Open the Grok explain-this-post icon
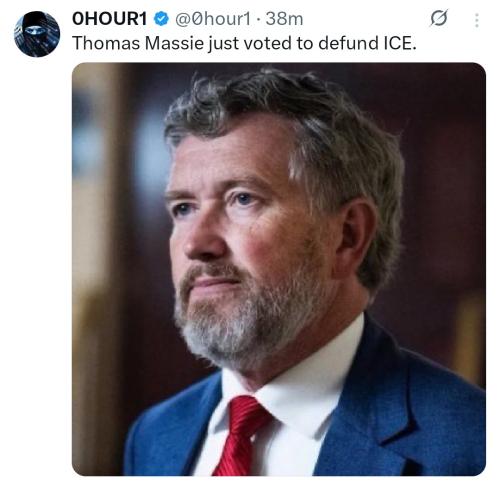500x486 pixels. click(x=439, y=19)
